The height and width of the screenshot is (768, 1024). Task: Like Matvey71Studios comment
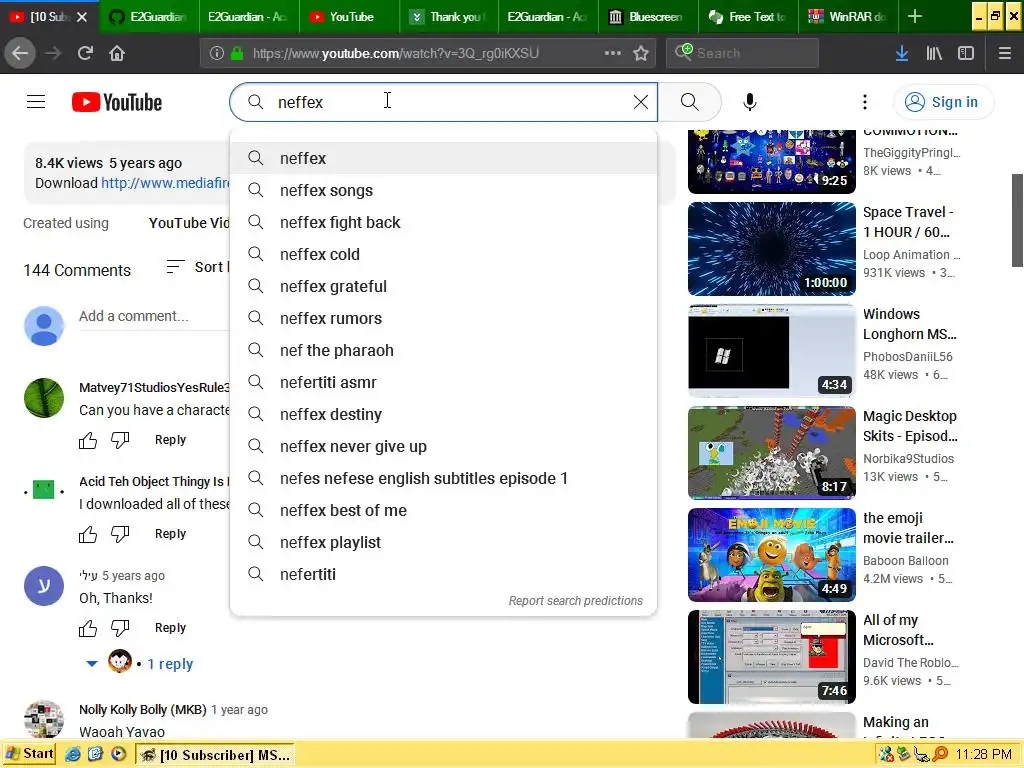pos(88,440)
